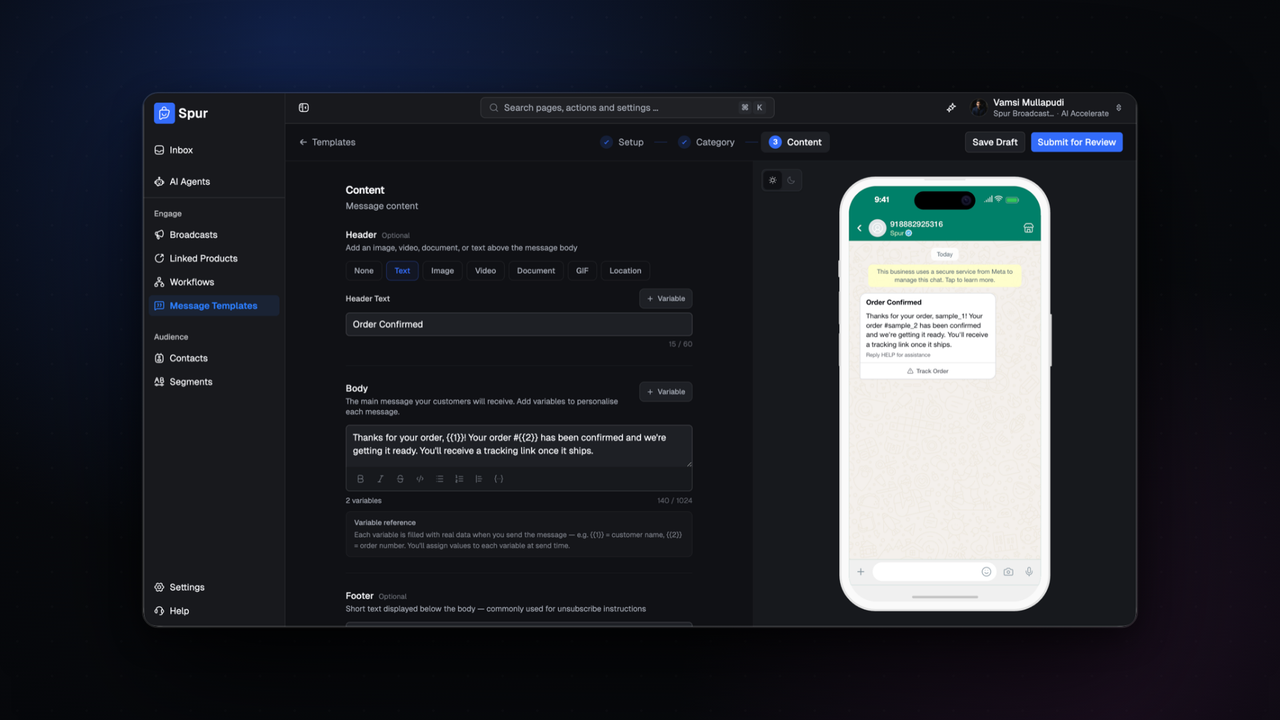Switch preview to light mode
The image size is (1280, 720).
click(x=772, y=181)
